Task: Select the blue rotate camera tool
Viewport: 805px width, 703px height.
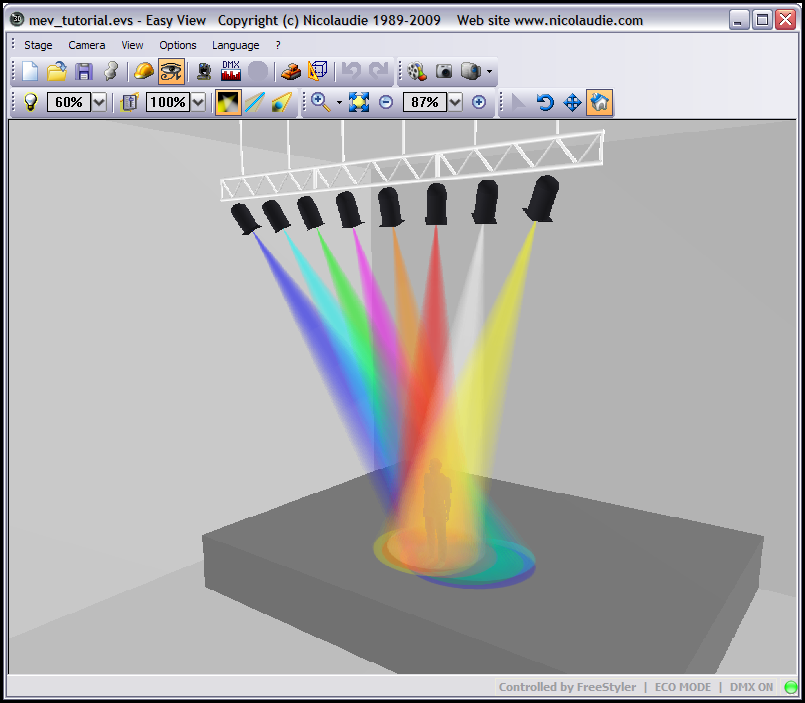Action: 545,102
